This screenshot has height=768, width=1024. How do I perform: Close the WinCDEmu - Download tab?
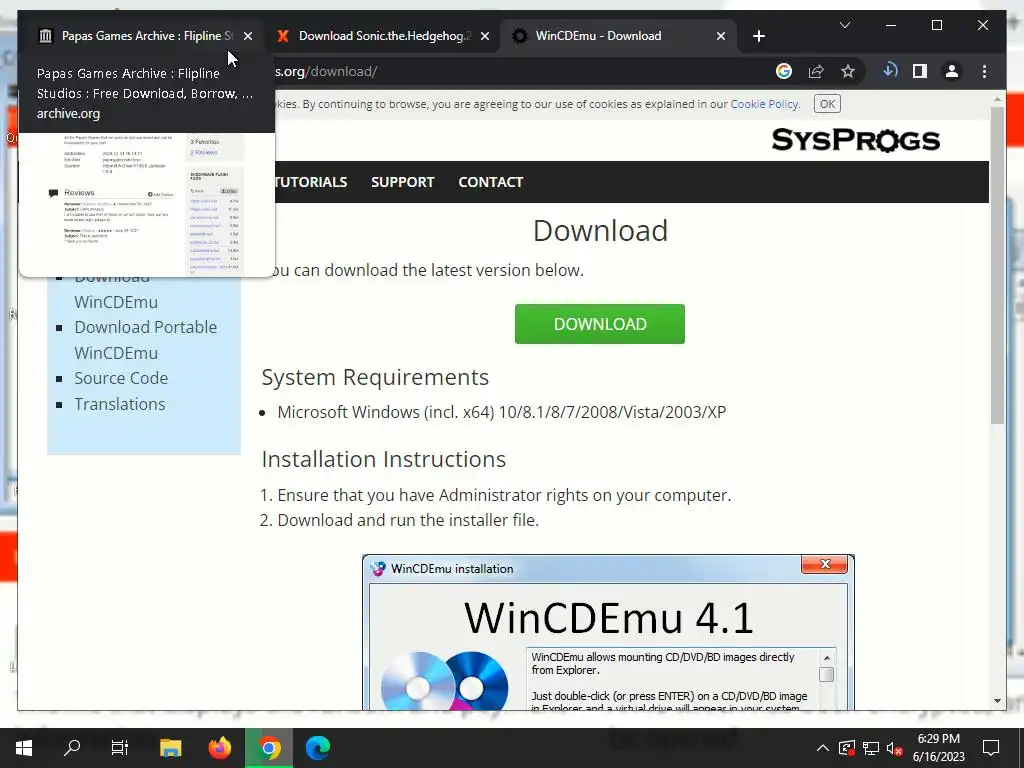(x=721, y=37)
